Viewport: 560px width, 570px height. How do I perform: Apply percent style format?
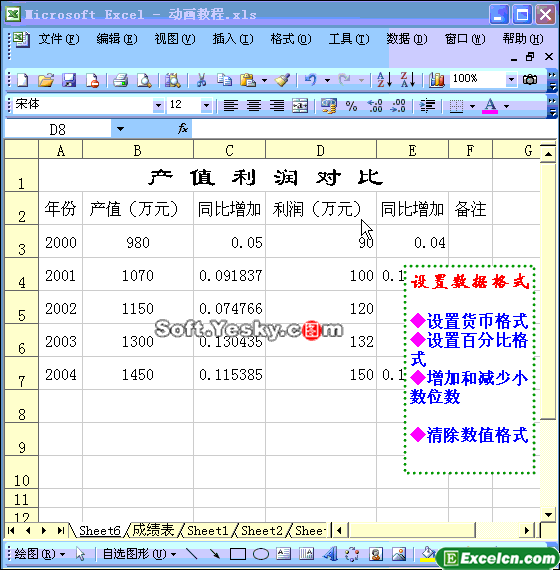click(351, 106)
